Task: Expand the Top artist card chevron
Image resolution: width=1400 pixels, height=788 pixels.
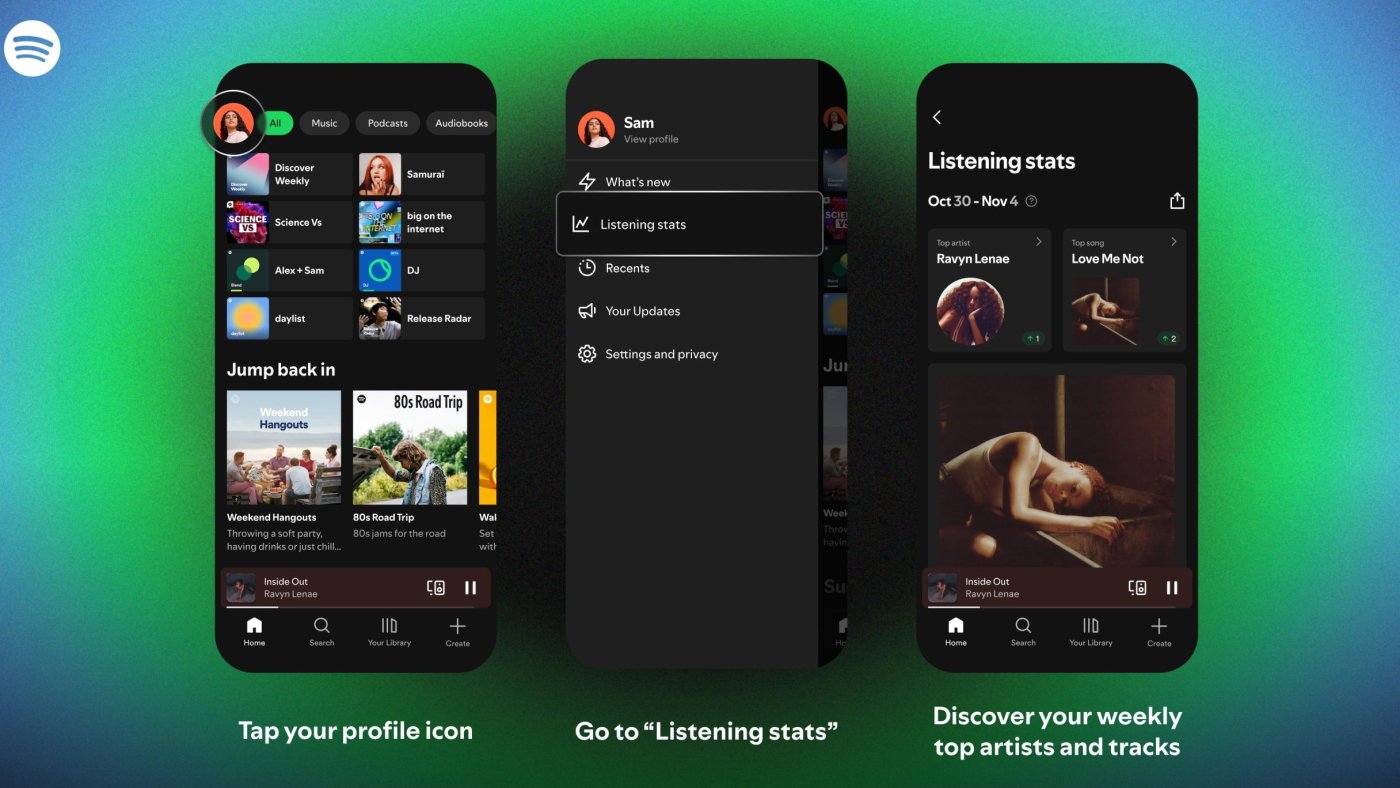Action: point(1038,242)
